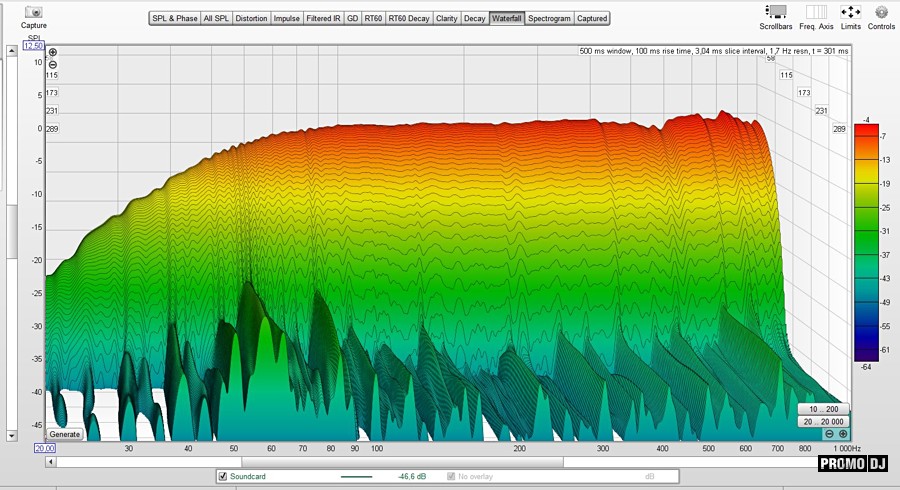Switch to the Impulse graph tab
Viewport: 900px width, 490px height.
point(286,18)
